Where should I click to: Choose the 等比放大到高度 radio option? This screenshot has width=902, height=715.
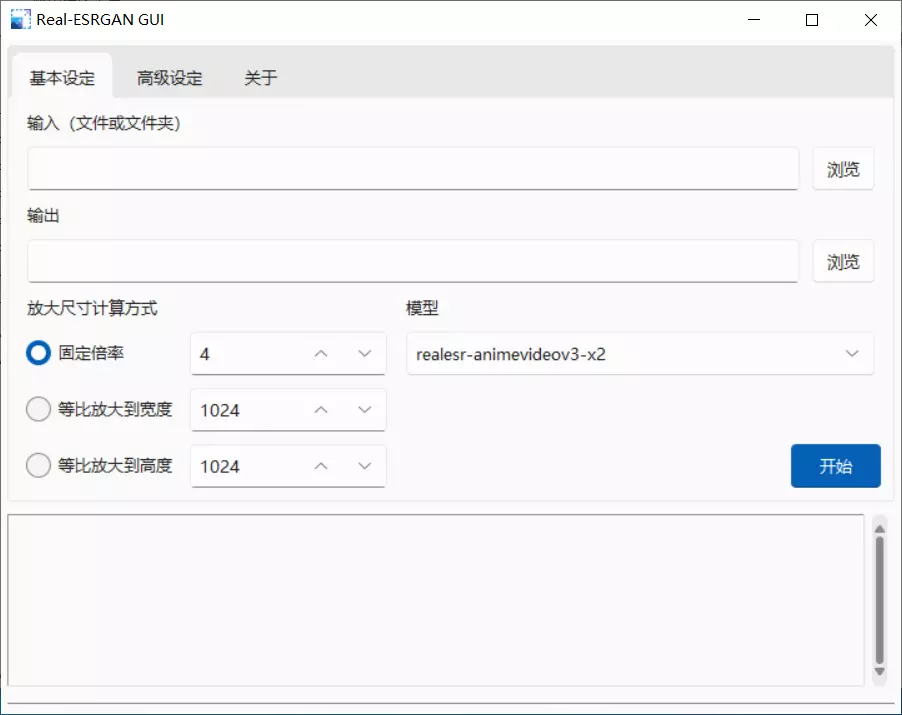[x=39, y=465]
